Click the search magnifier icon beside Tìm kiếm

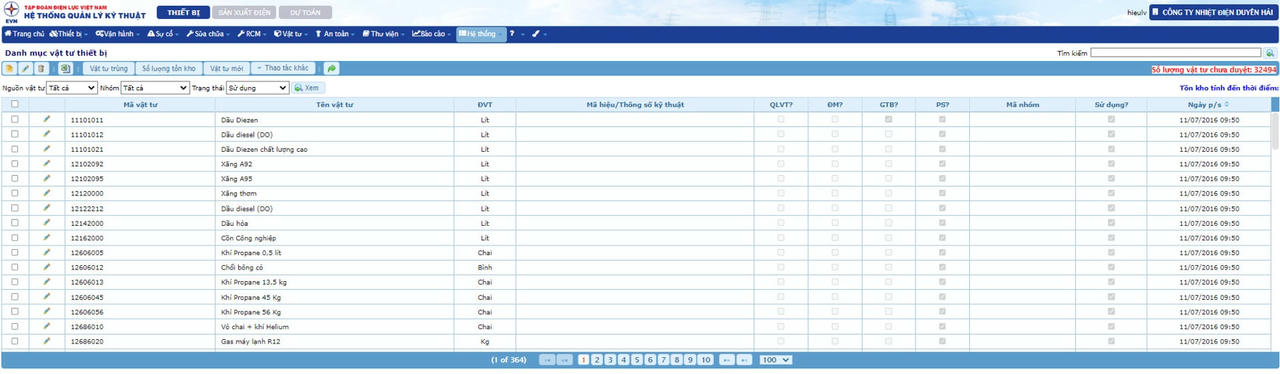coord(1271,53)
